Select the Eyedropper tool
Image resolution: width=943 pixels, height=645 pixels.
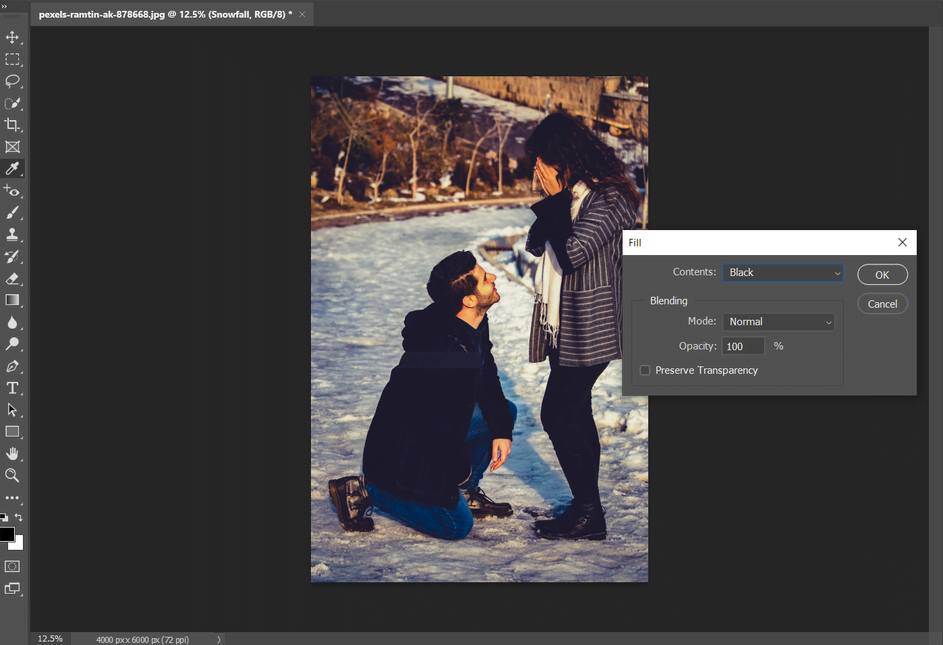pos(13,168)
